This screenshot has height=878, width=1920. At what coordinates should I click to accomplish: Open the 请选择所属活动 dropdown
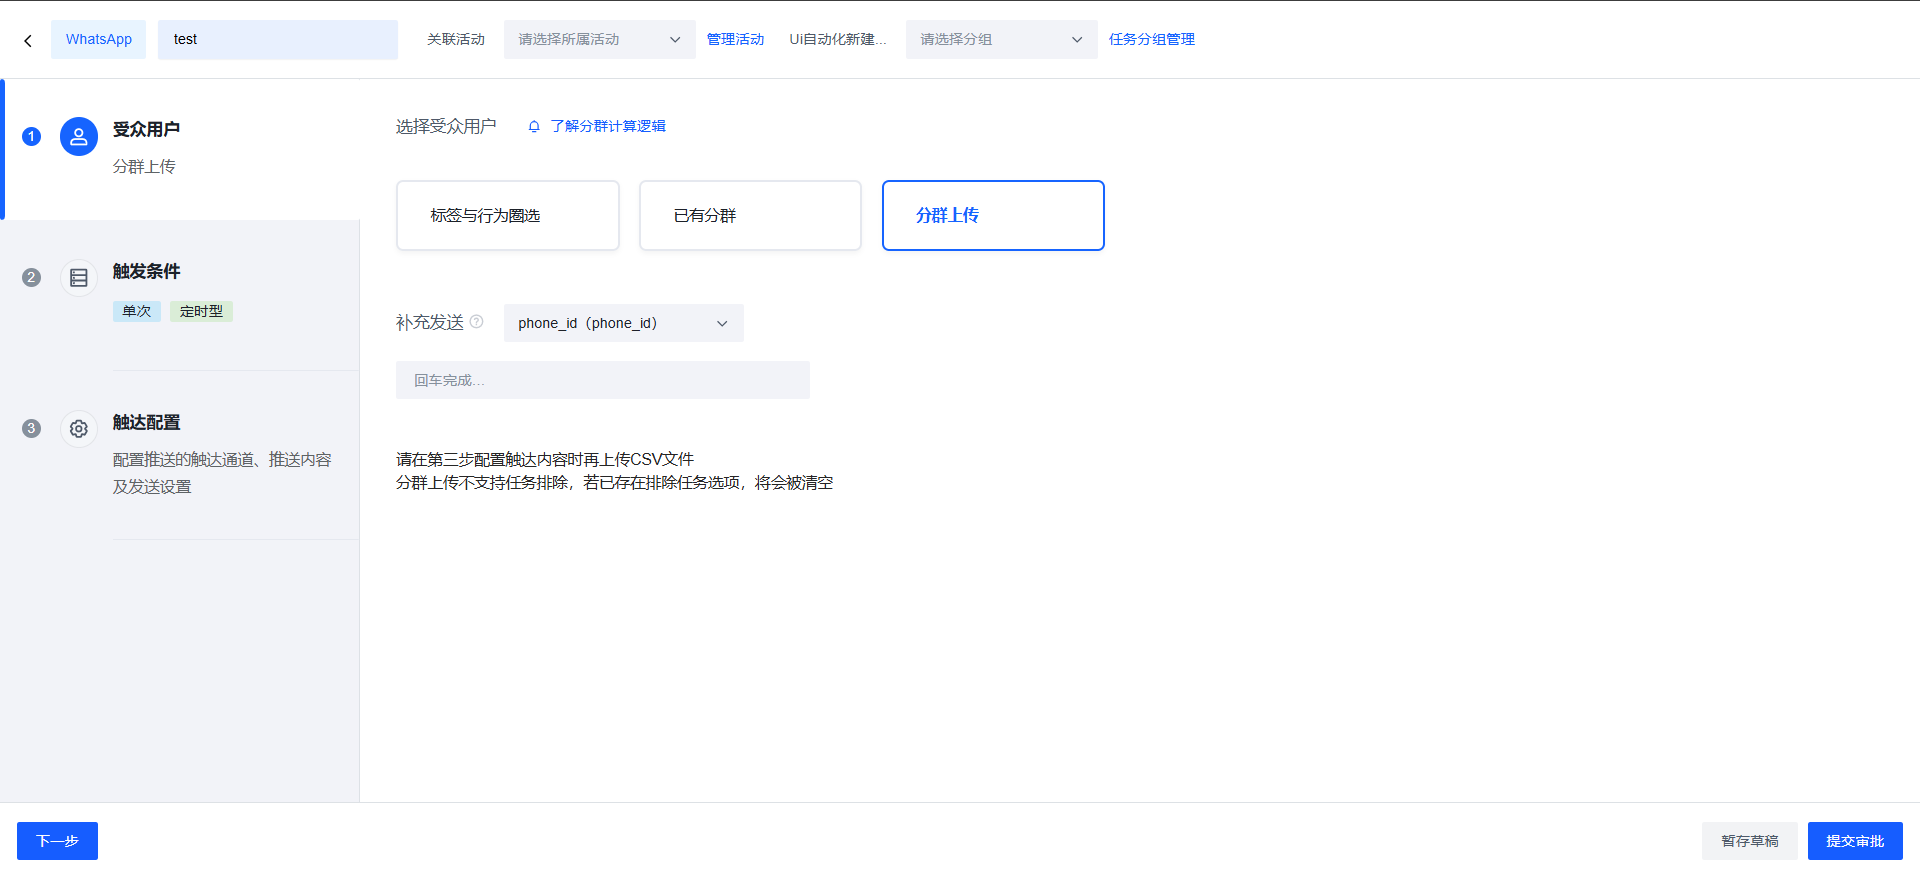click(x=599, y=40)
